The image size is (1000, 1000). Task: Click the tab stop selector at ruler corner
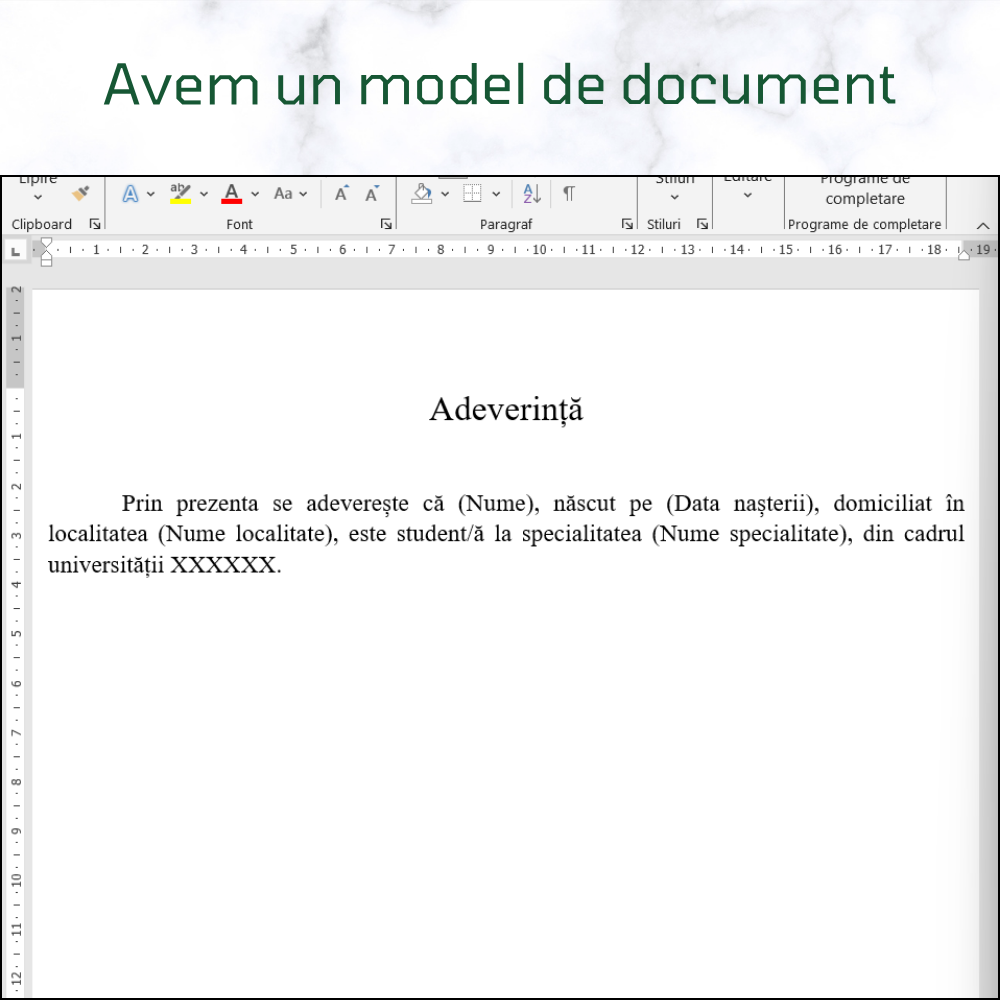pos(15,250)
